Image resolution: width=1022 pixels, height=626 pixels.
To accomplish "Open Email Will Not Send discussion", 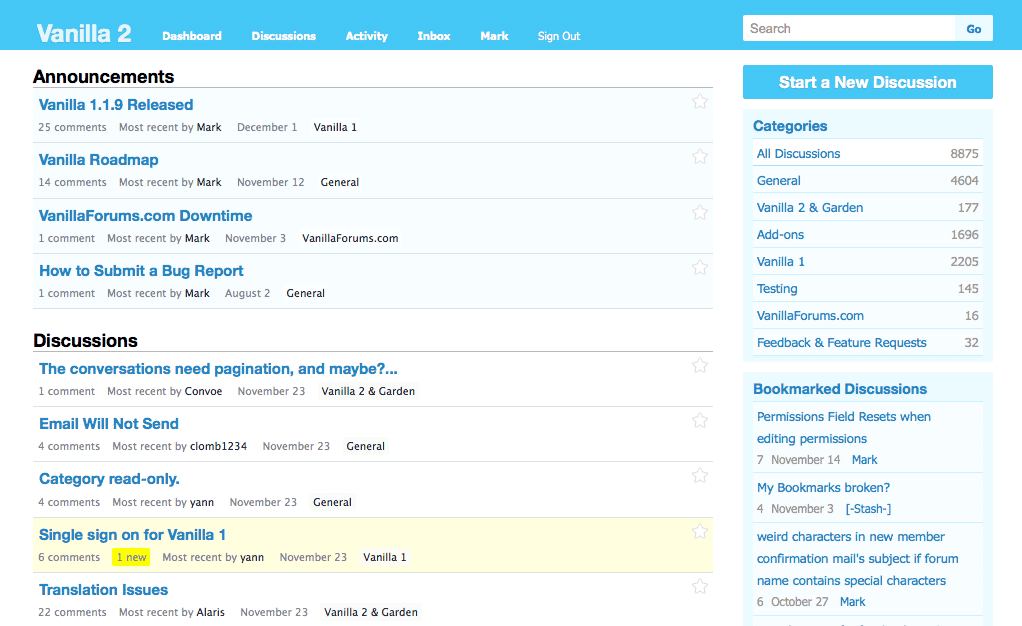I will coord(109,424).
